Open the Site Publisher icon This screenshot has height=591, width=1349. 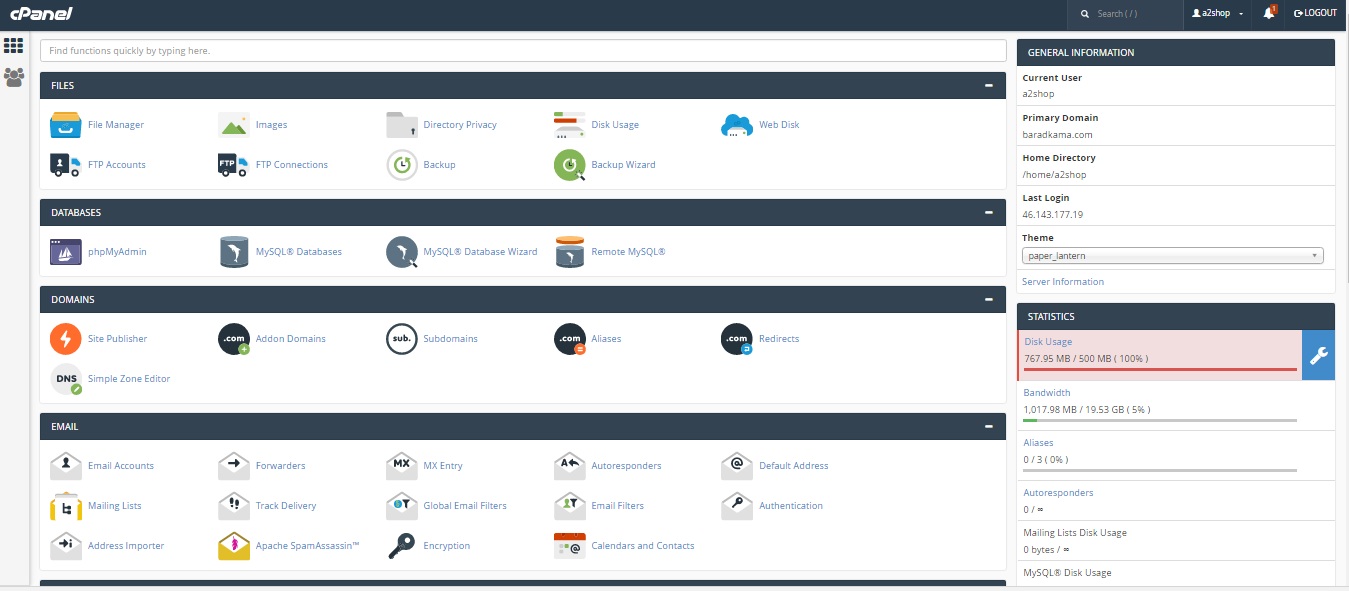coord(66,339)
